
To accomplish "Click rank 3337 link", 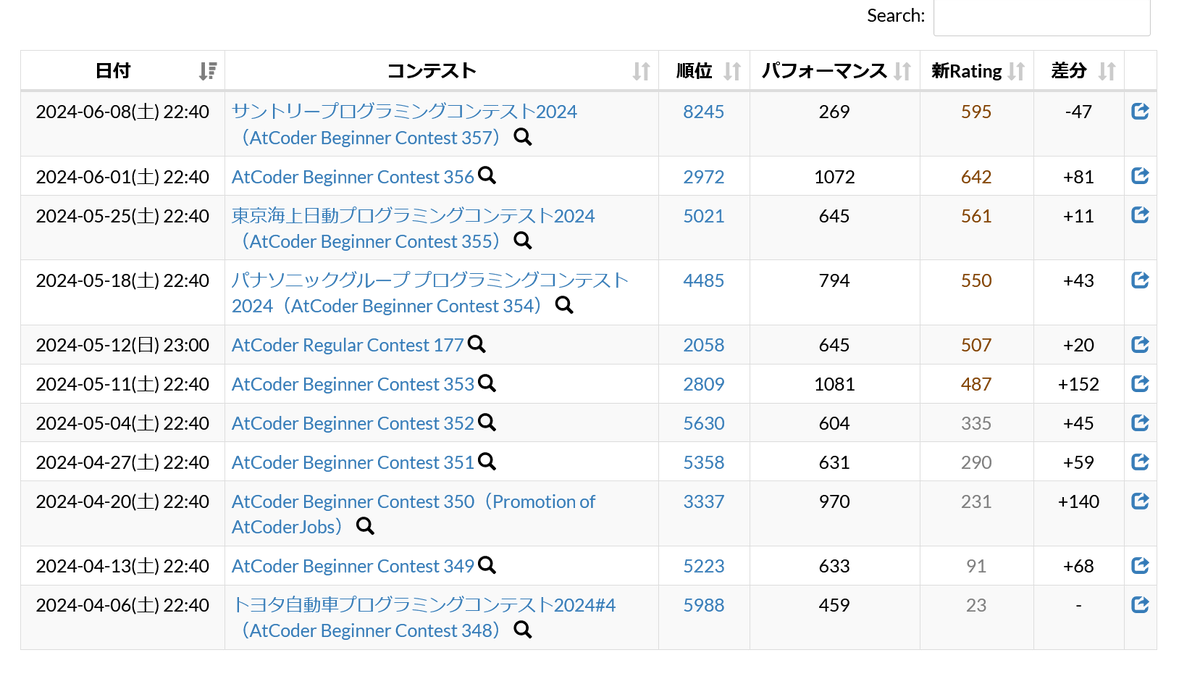I will tap(704, 501).
